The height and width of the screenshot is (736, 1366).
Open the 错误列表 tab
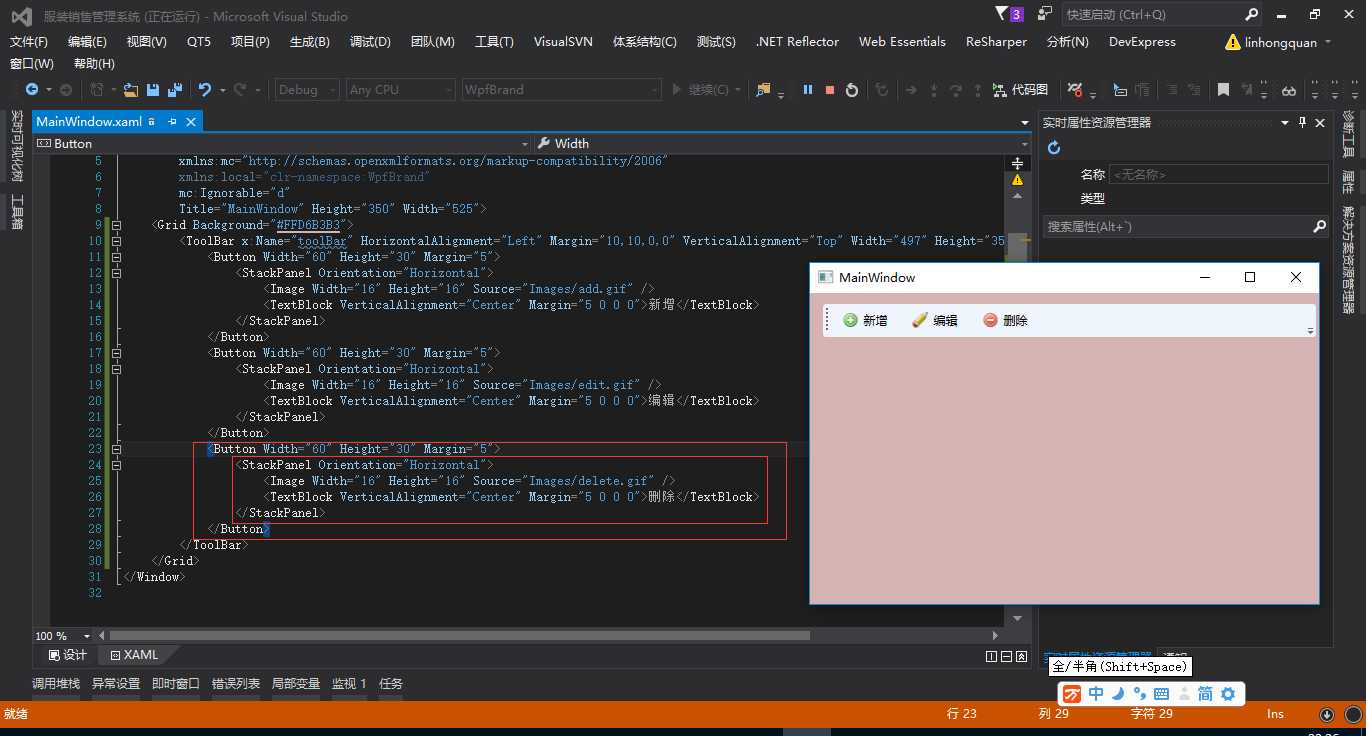tap(236, 684)
